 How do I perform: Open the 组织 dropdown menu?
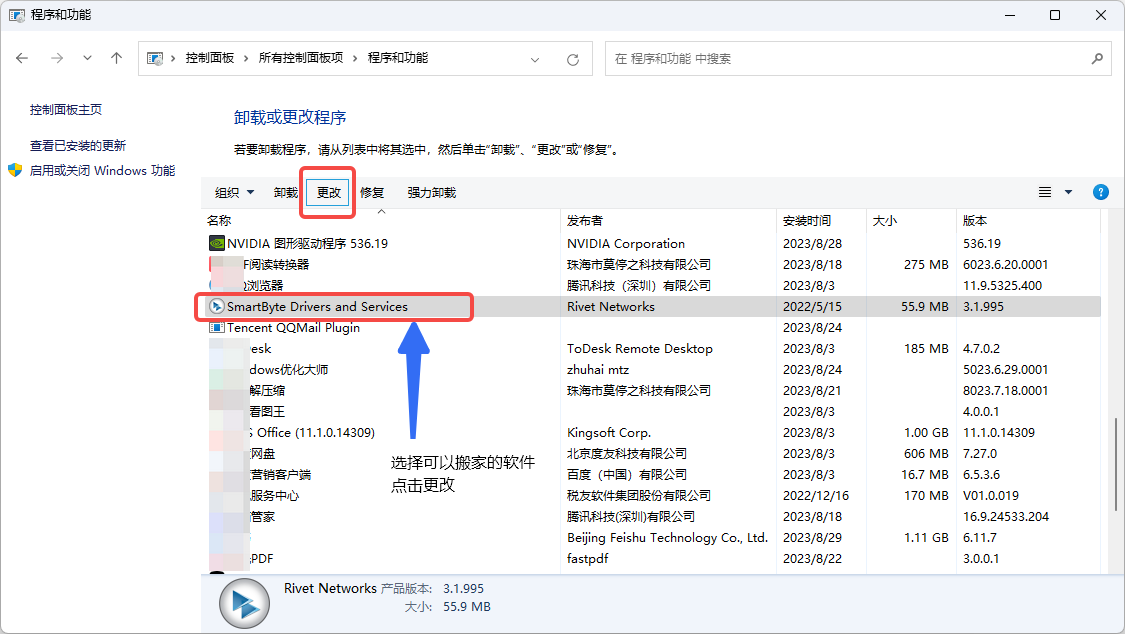coord(234,192)
